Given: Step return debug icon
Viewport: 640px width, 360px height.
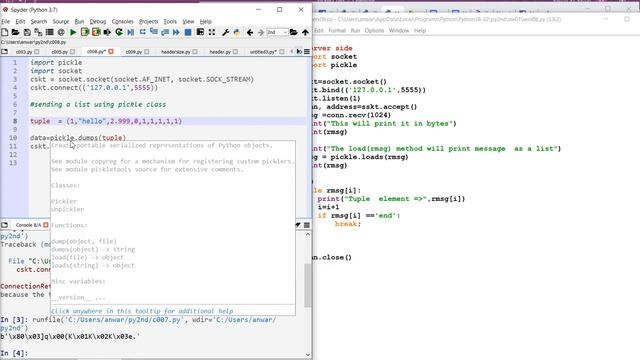Looking at the screenshot, I should 165,32.
